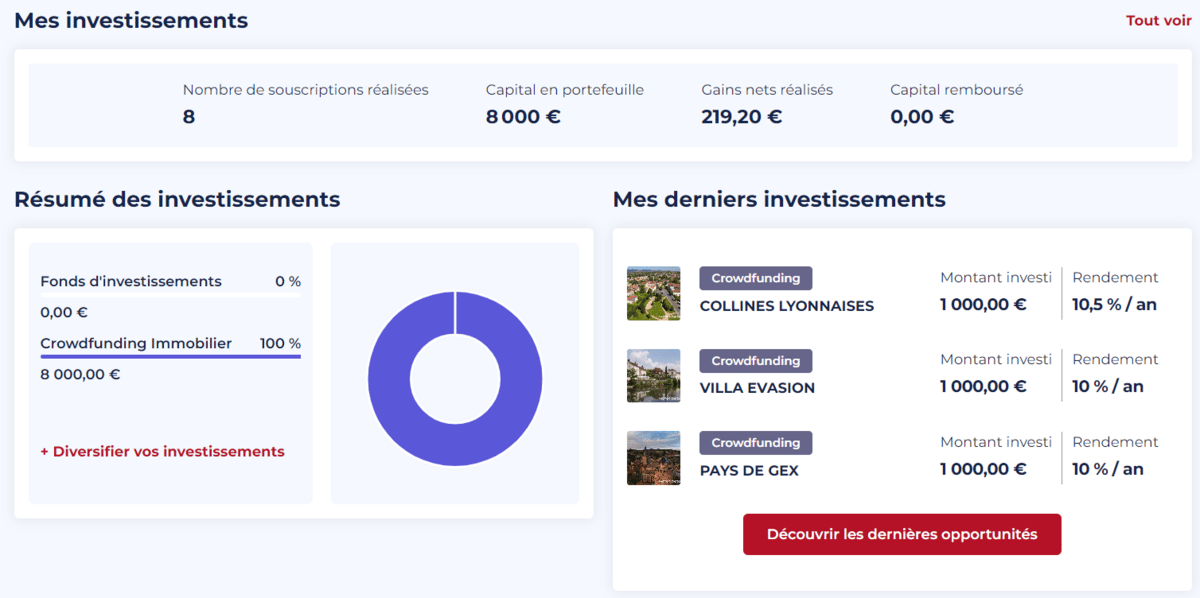Click Découvrir les dernières opportunités button
This screenshot has width=1200, height=598.
tap(902, 534)
